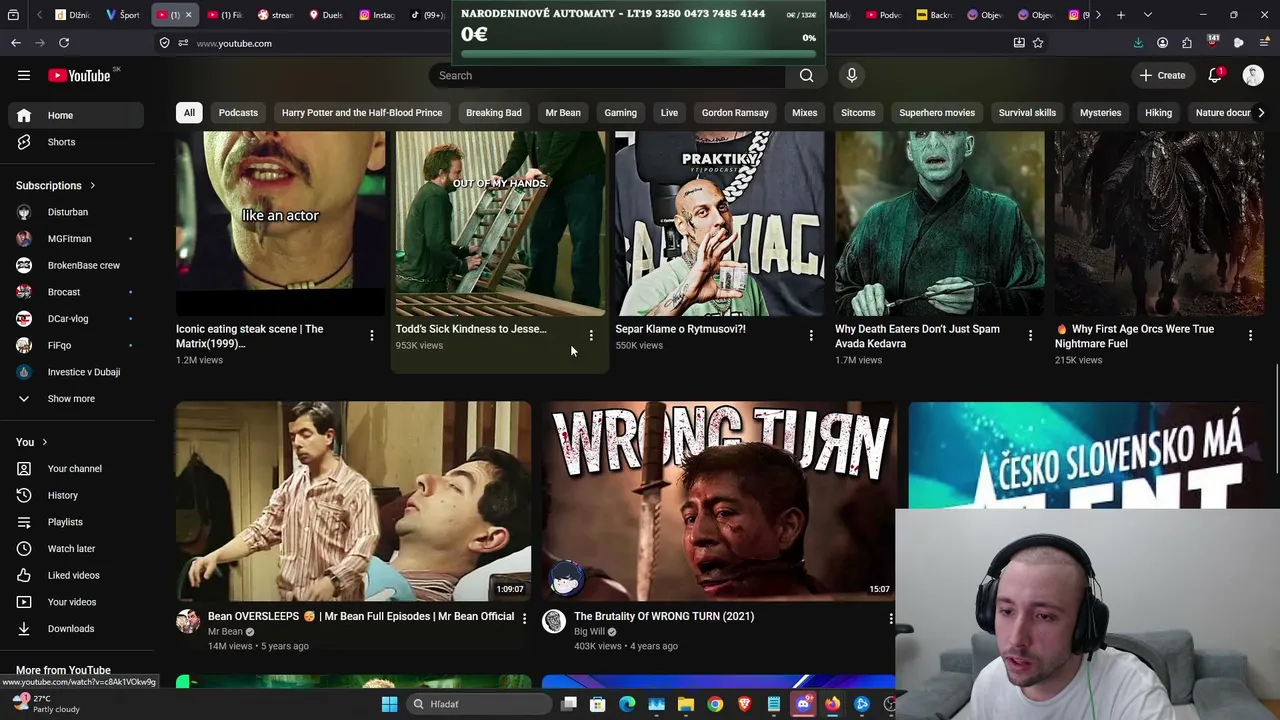Open Liked videos in the sidebar

tap(76, 575)
